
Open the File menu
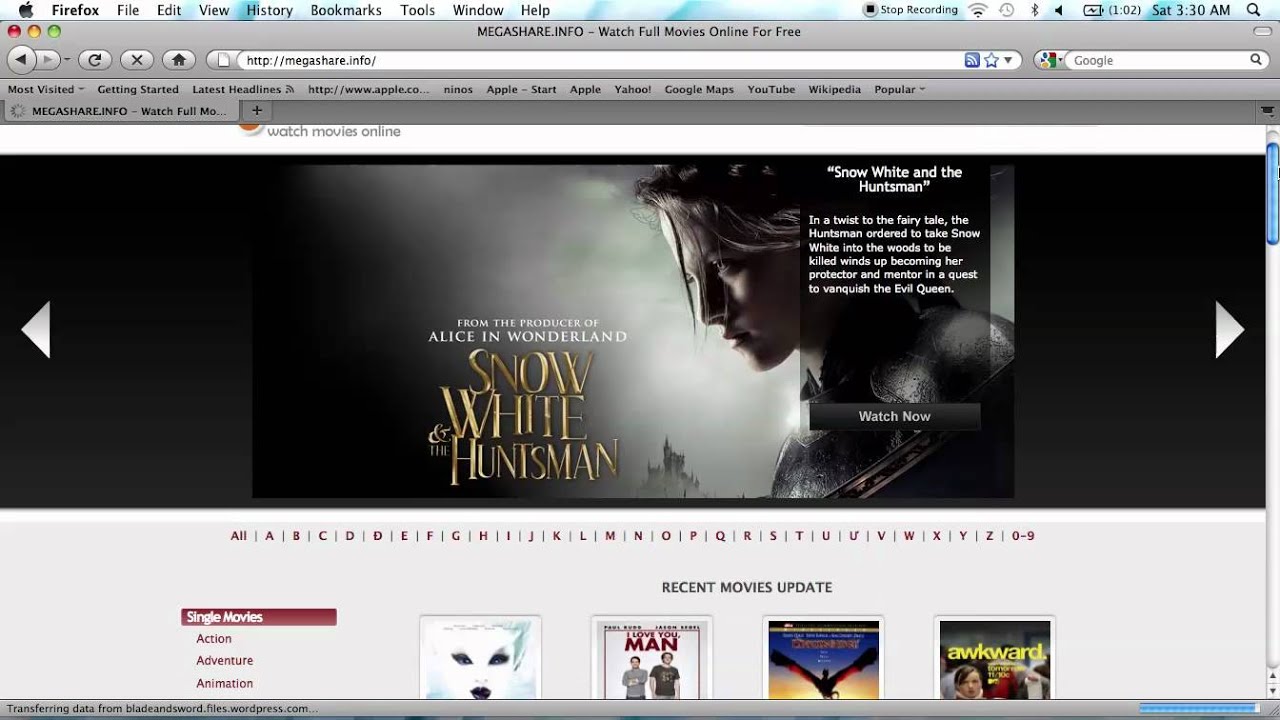coord(128,10)
